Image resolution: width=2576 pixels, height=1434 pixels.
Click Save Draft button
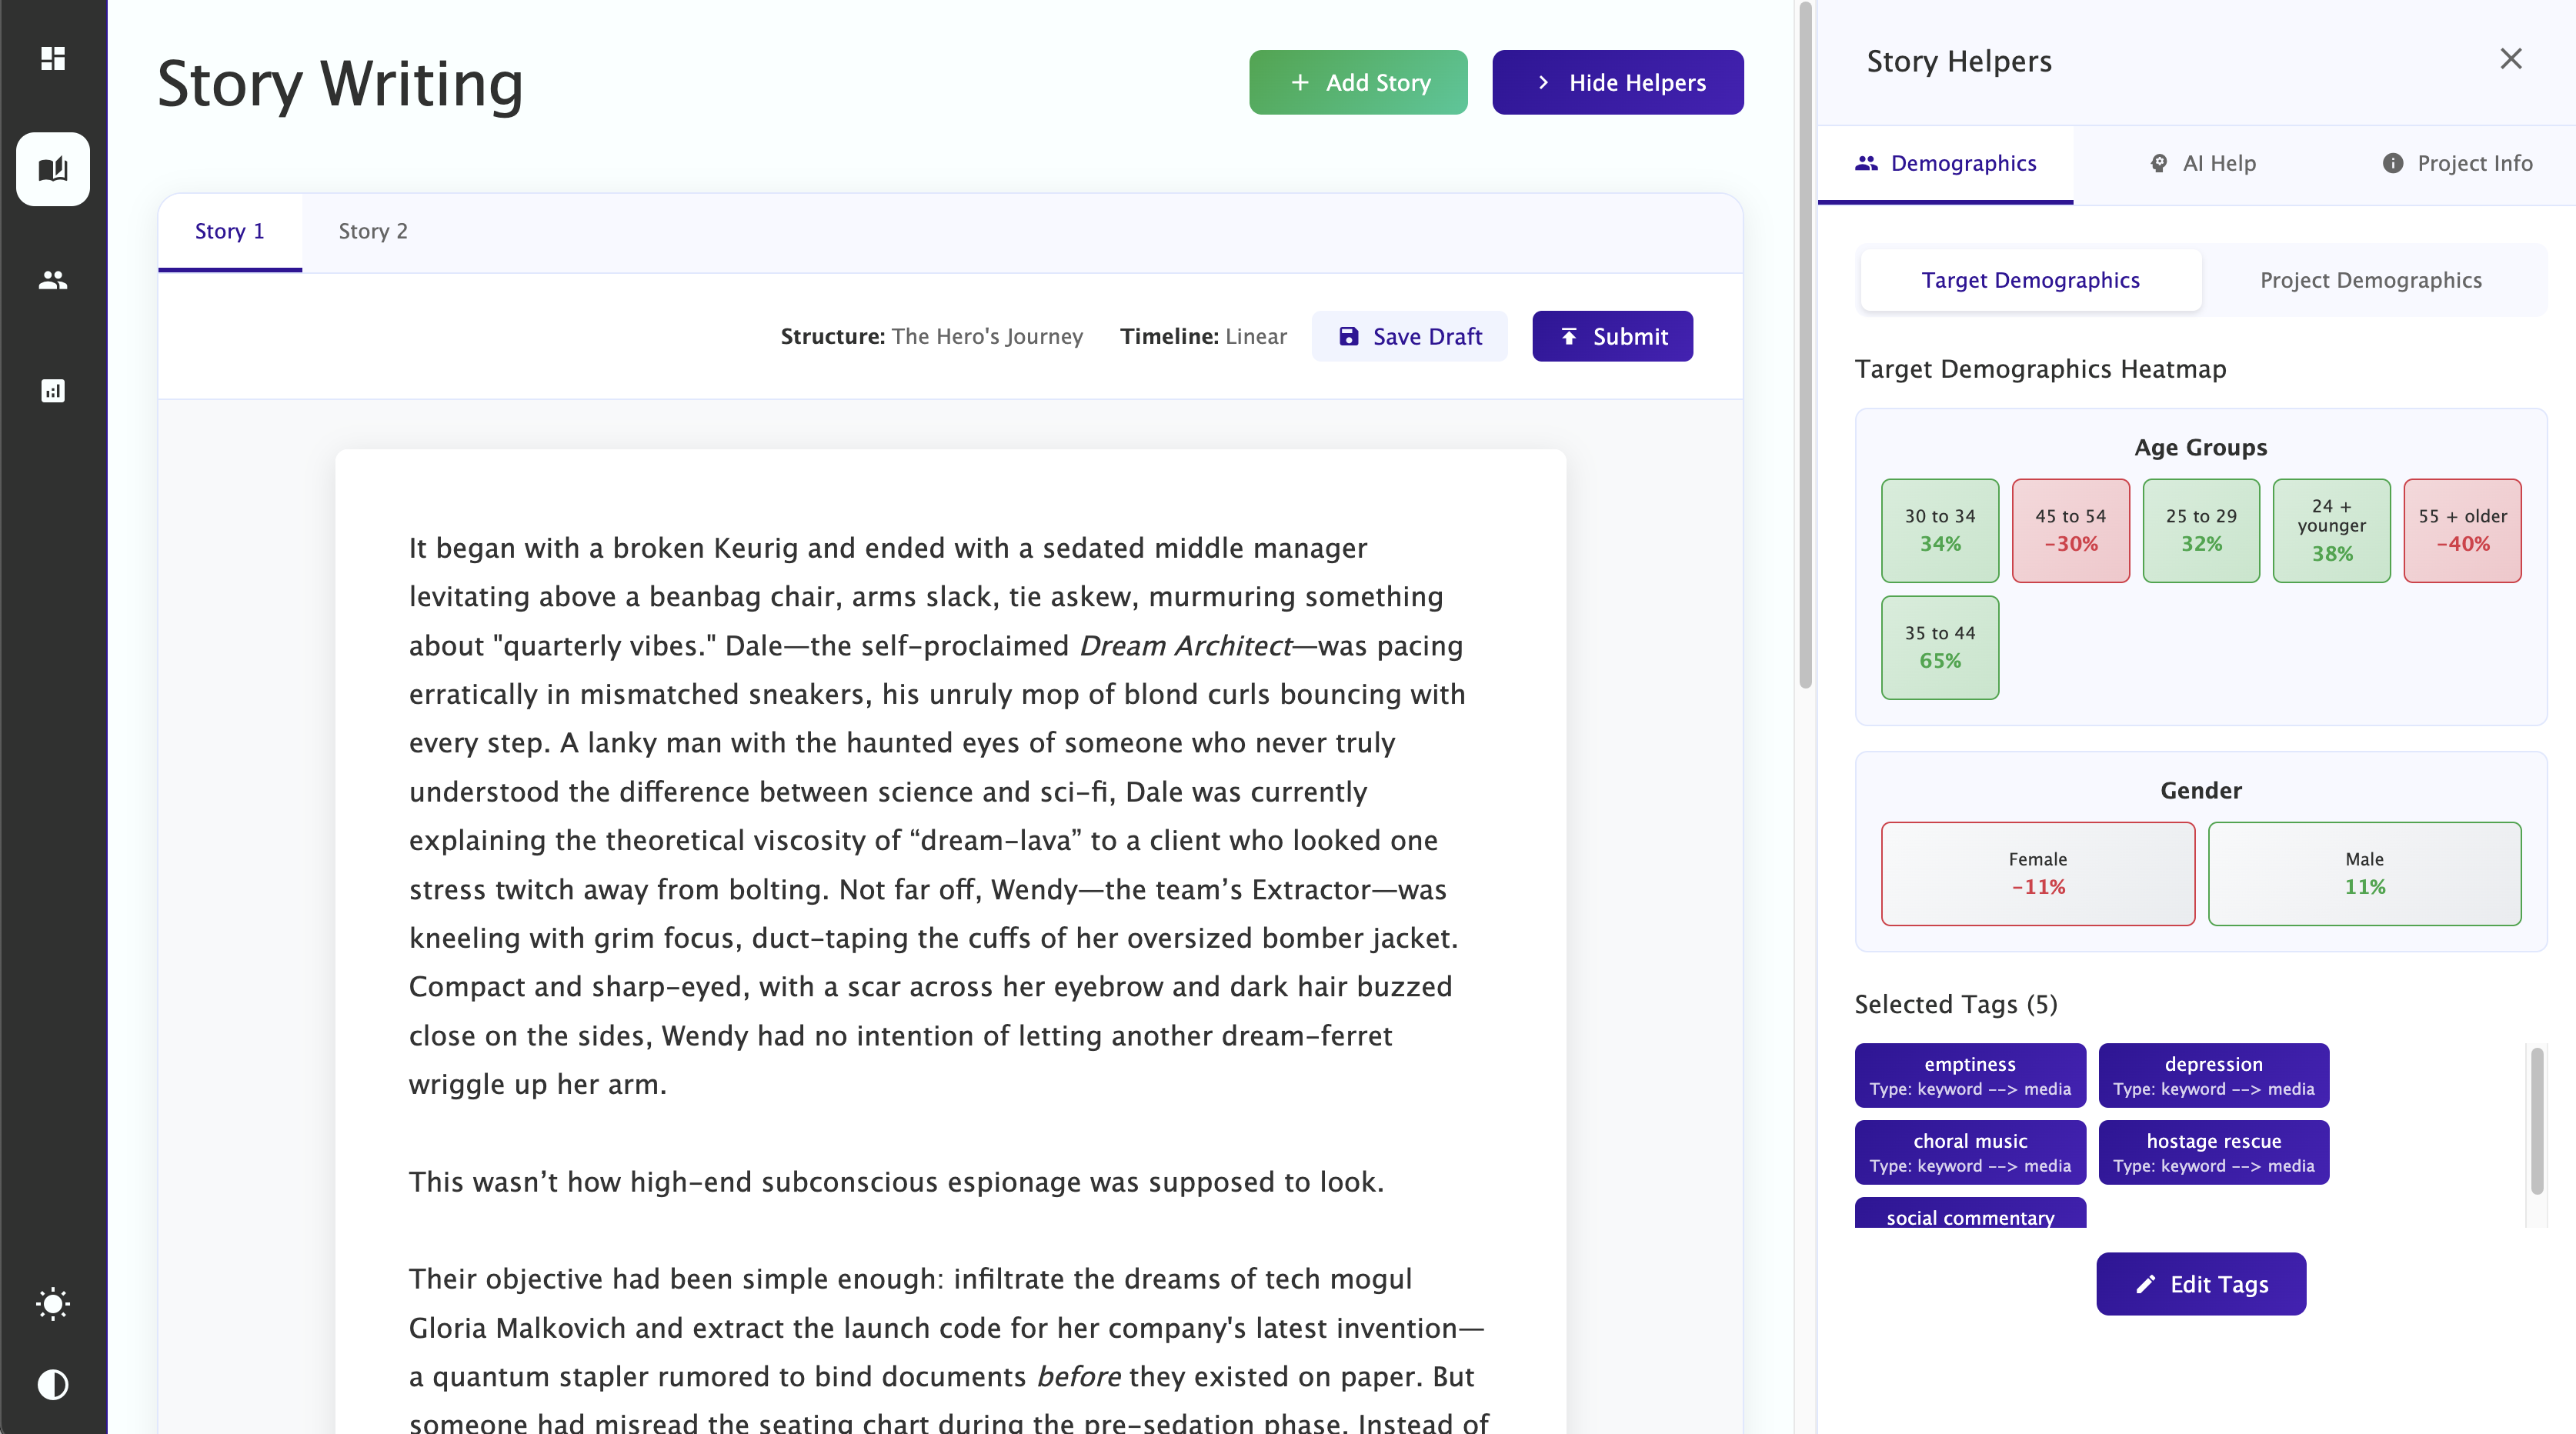pyautogui.click(x=1409, y=336)
